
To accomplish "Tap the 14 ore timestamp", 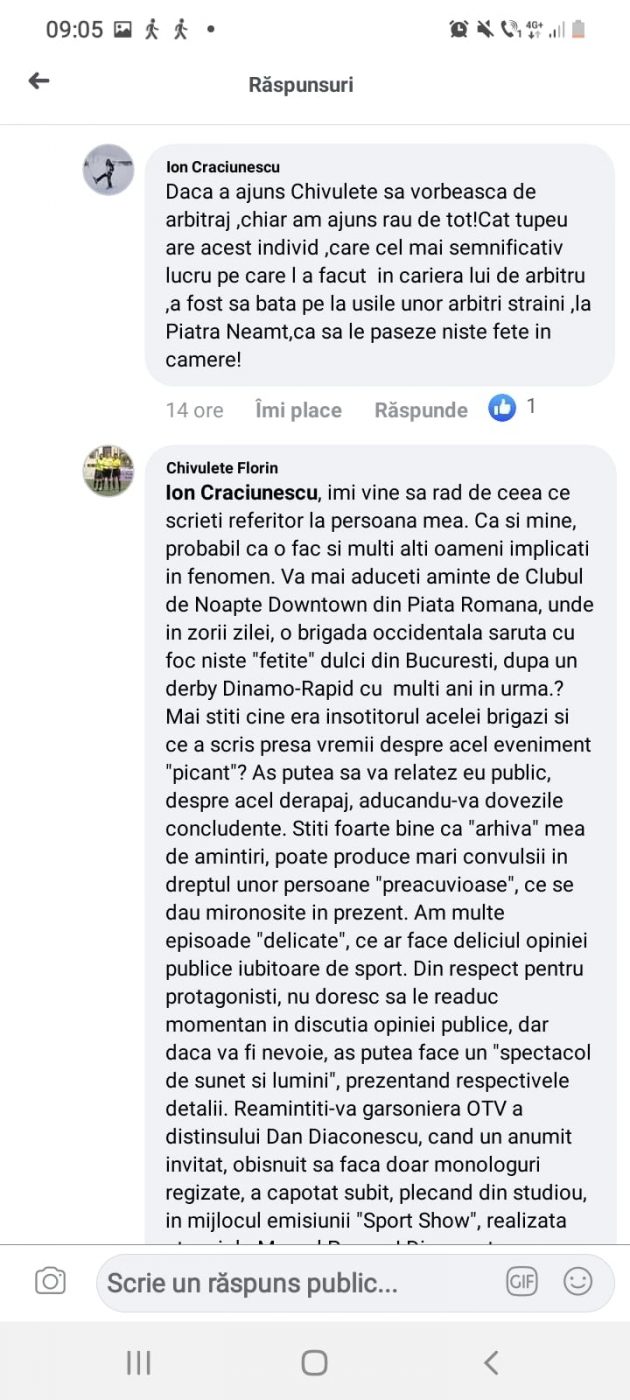I will (x=194, y=410).
